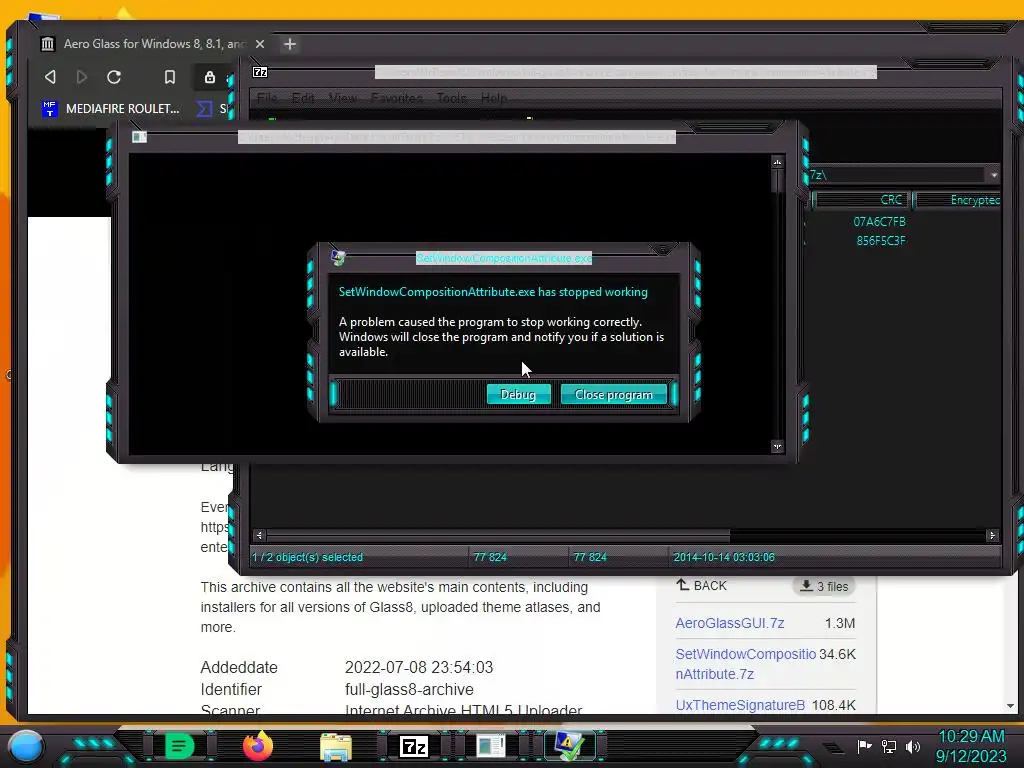This screenshot has width=1024, height=768.
Task: Open the UxThemeSignatureB download link
Action: point(740,705)
